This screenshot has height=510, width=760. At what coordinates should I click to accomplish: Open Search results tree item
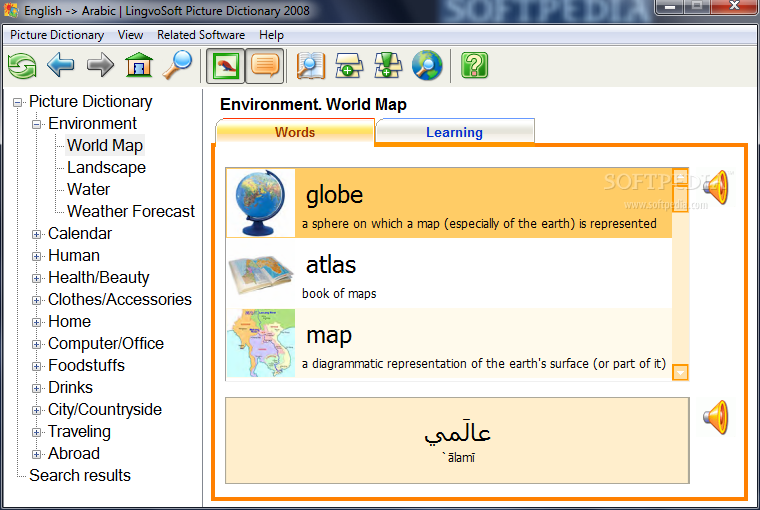tap(80, 475)
